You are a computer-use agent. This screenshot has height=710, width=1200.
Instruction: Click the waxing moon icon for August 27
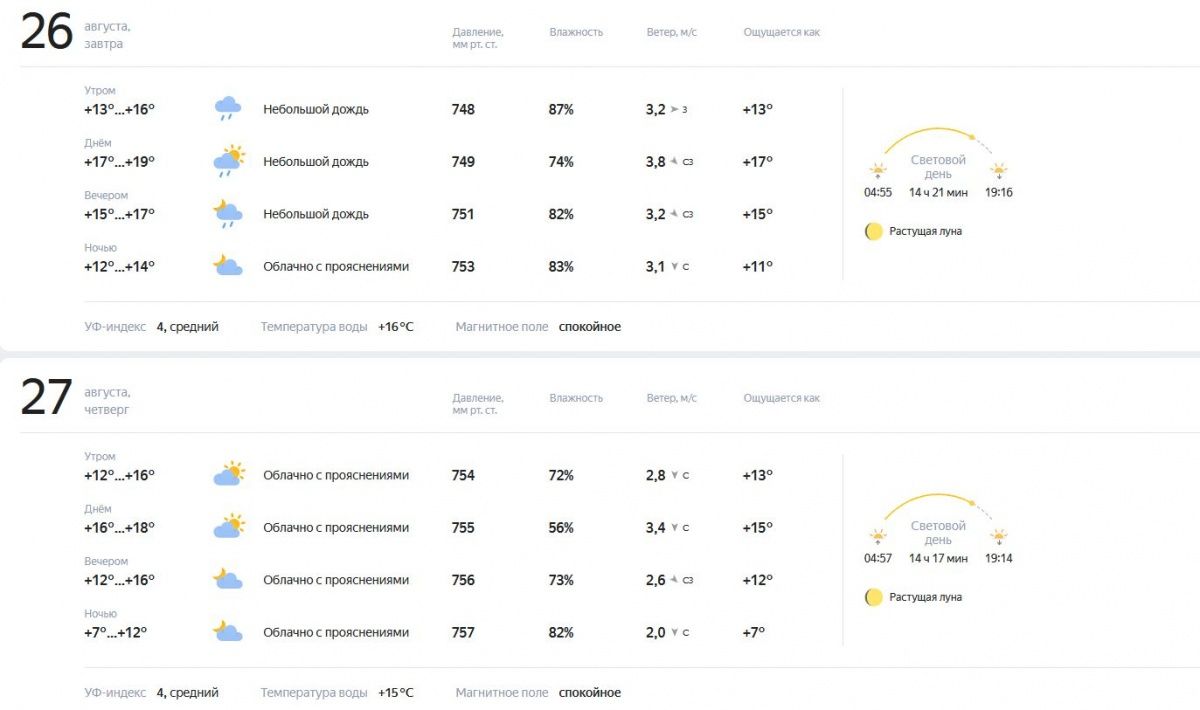[874, 597]
